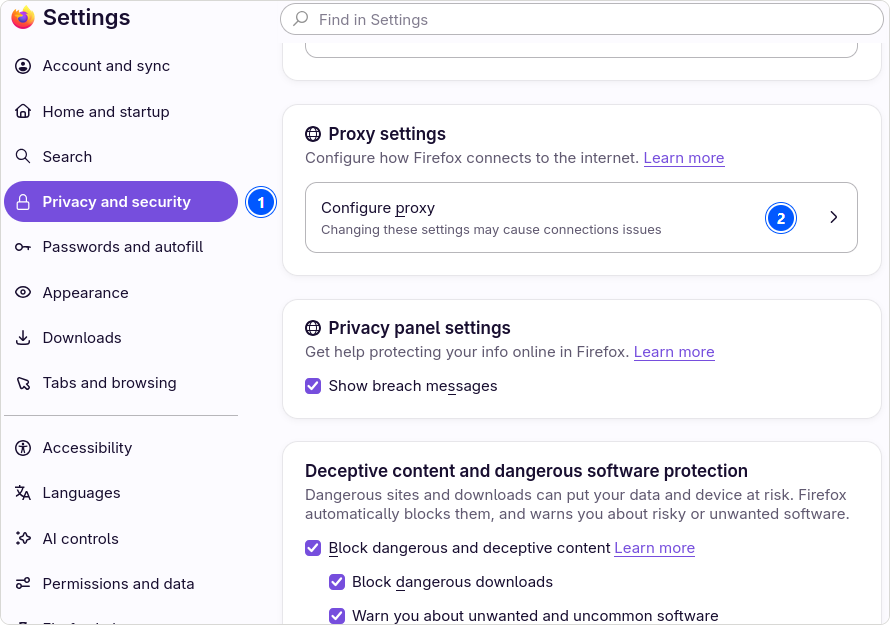Click the Accessibility figure icon
Screen dimensions: 890x625
[23, 448]
